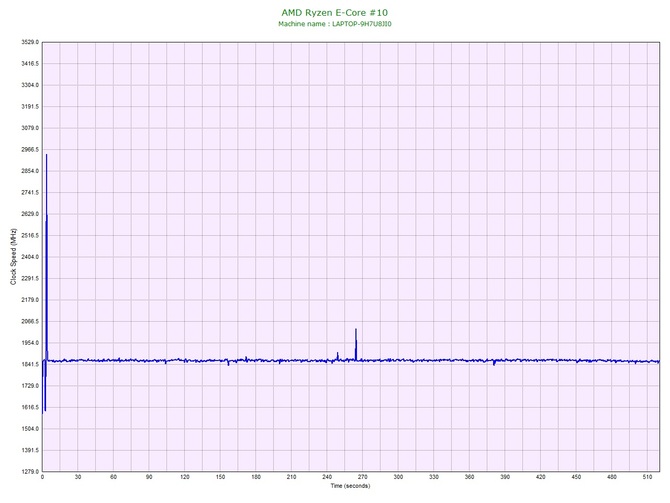The width and height of the screenshot is (670, 503).
Task: Click the 480 time axis tick label
Action: (x=612, y=477)
